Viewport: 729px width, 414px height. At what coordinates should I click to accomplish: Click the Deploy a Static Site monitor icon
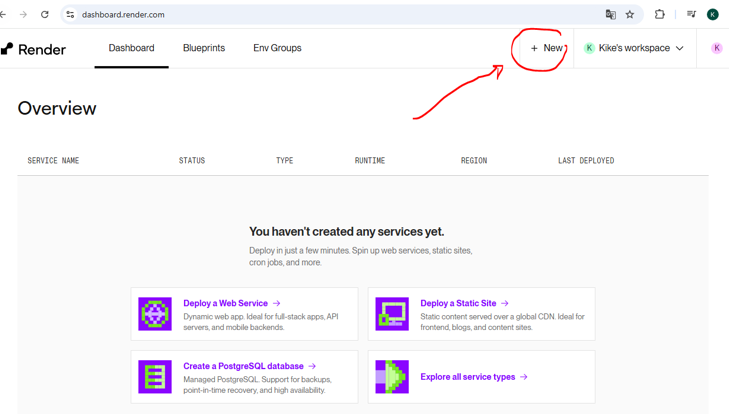click(x=392, y=314)
